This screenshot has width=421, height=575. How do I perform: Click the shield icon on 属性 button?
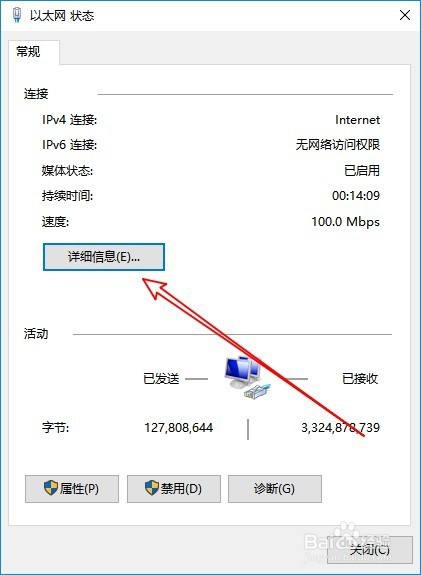point(51,488)
